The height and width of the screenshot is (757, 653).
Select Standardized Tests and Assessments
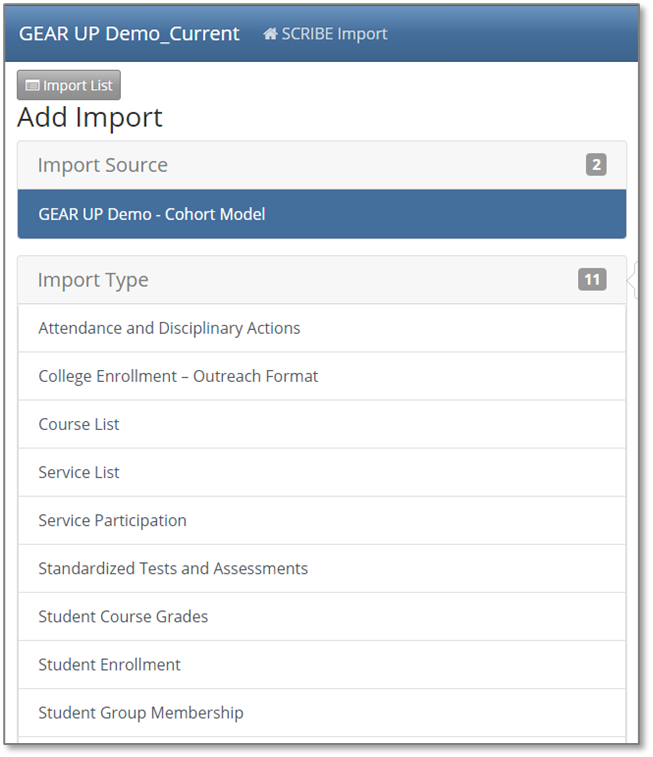pyautogui.click(x=173, y=568)
